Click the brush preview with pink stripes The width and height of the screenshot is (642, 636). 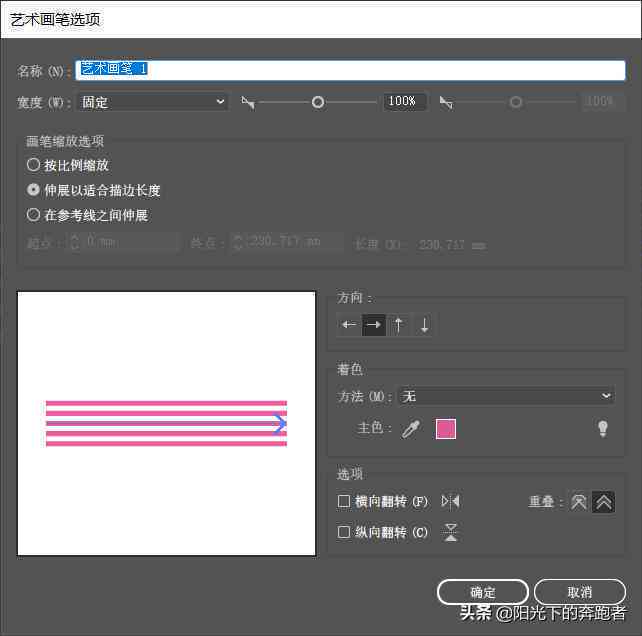click(x=166, y=423)
